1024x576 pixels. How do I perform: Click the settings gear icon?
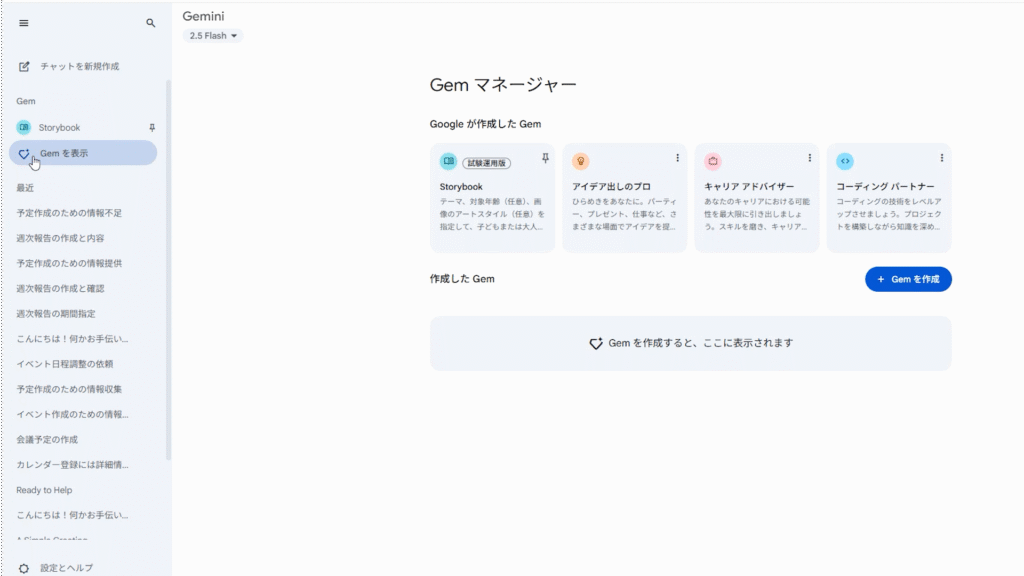click(x=24, y=568)
